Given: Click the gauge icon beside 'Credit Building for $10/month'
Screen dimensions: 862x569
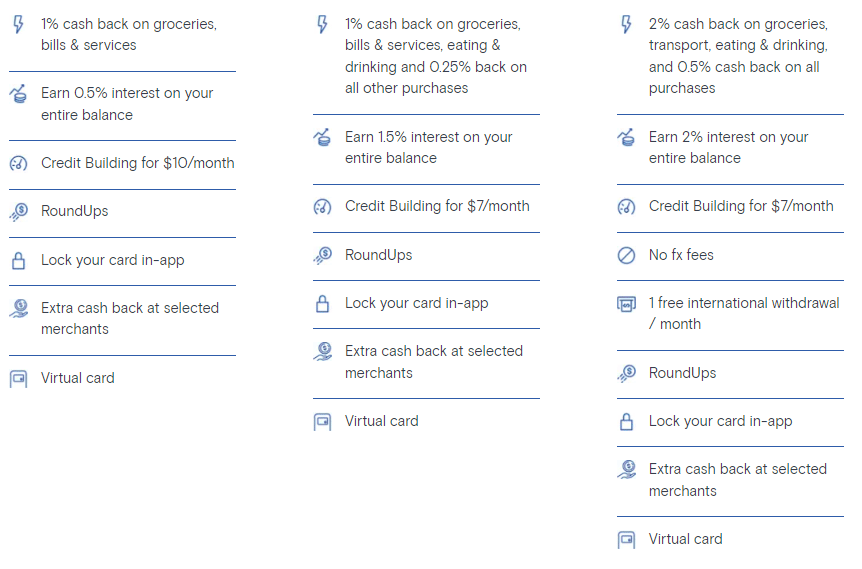Looking at the screenshot, I should pyautogui.click(x=19, y=163).
